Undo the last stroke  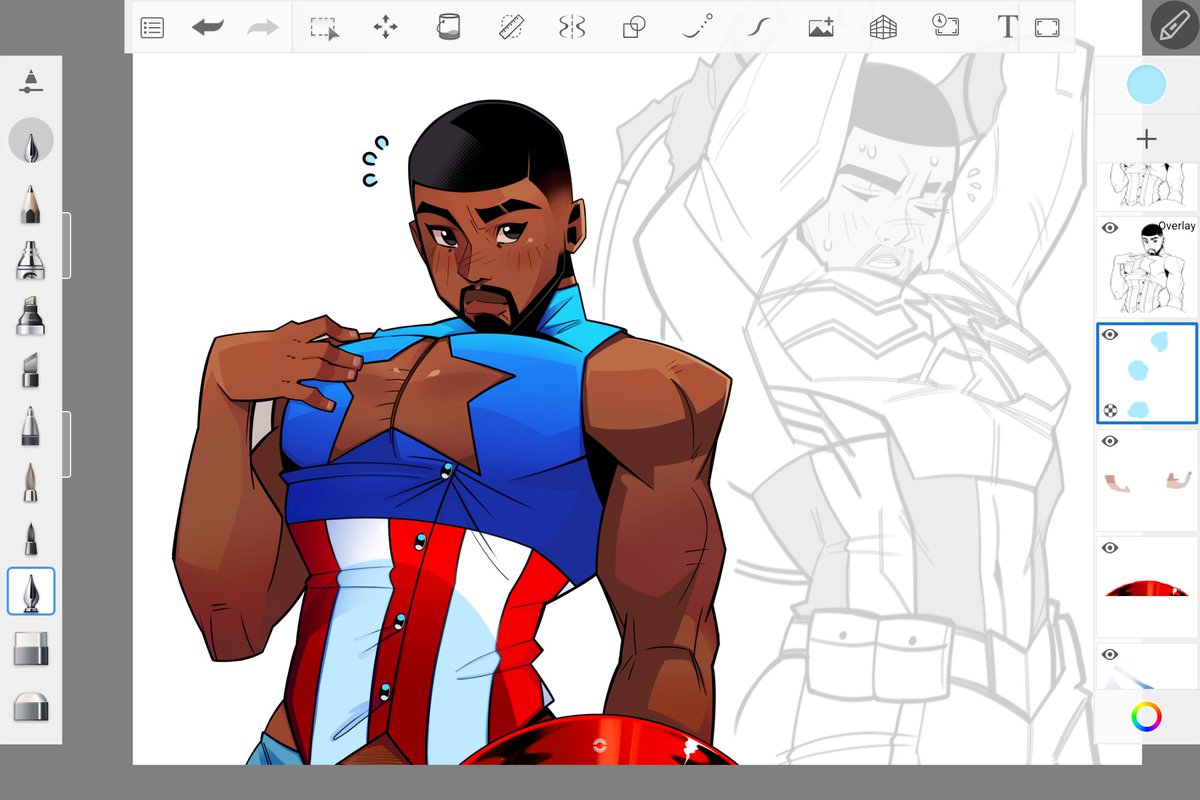click(208, 28)
